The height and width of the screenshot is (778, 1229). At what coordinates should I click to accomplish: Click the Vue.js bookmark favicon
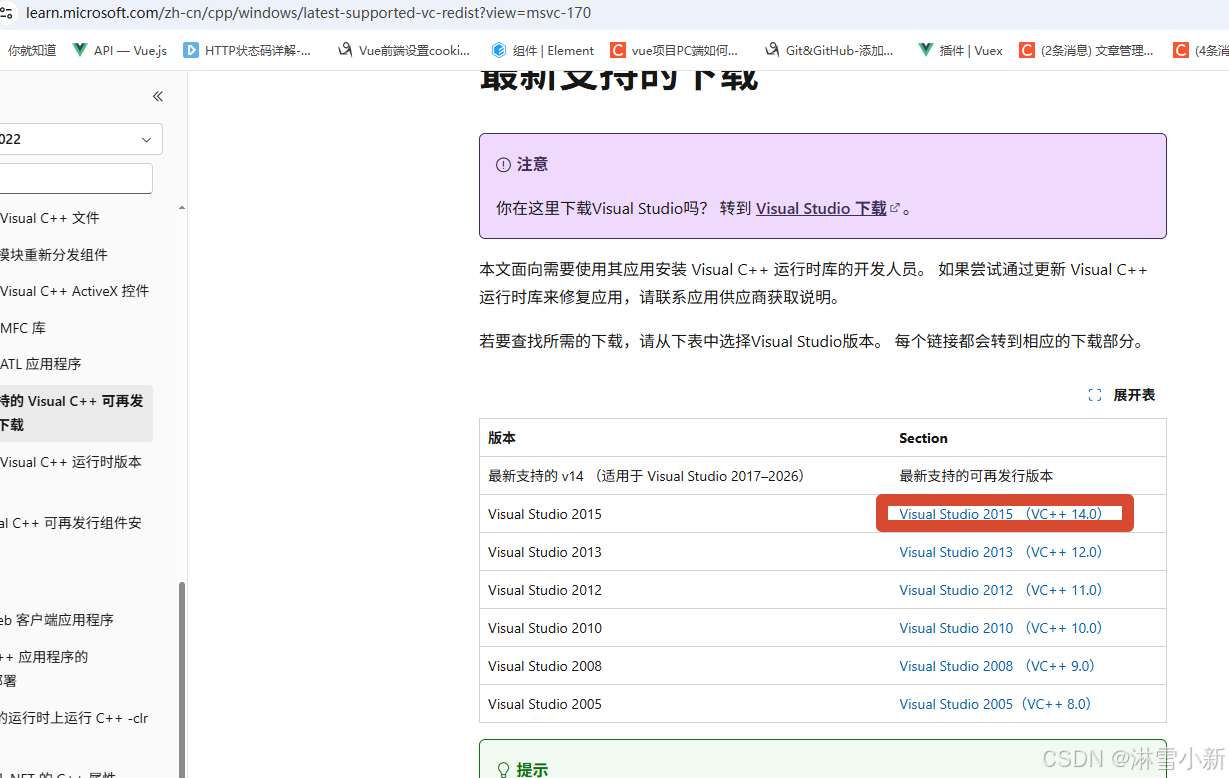(80, 50)
